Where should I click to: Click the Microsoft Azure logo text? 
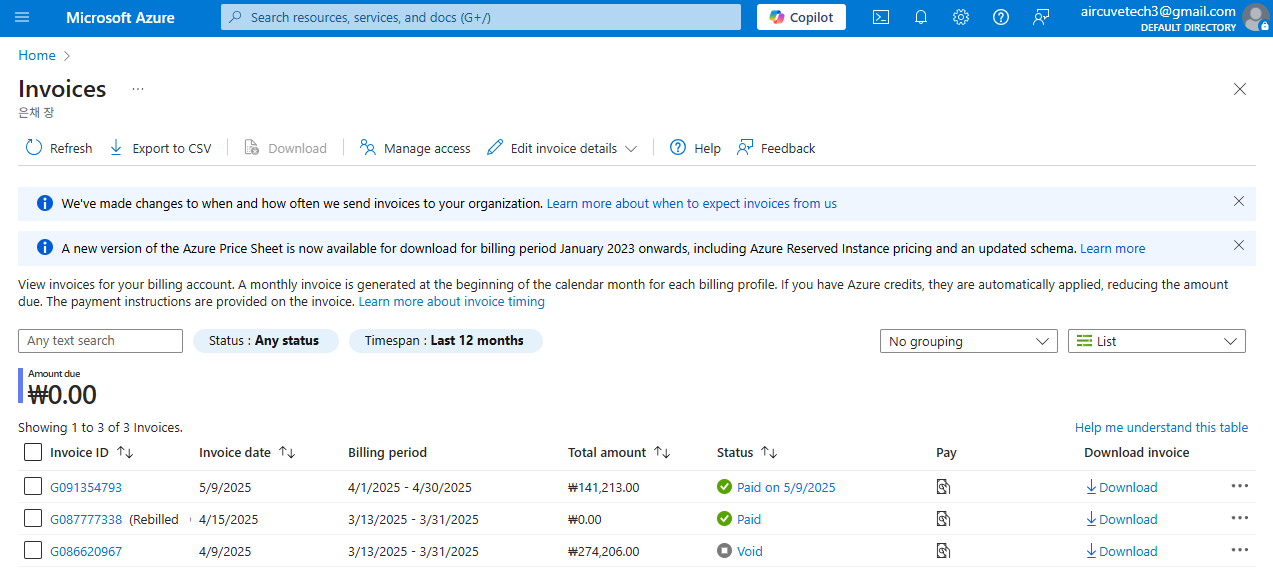tap(120, 18)
